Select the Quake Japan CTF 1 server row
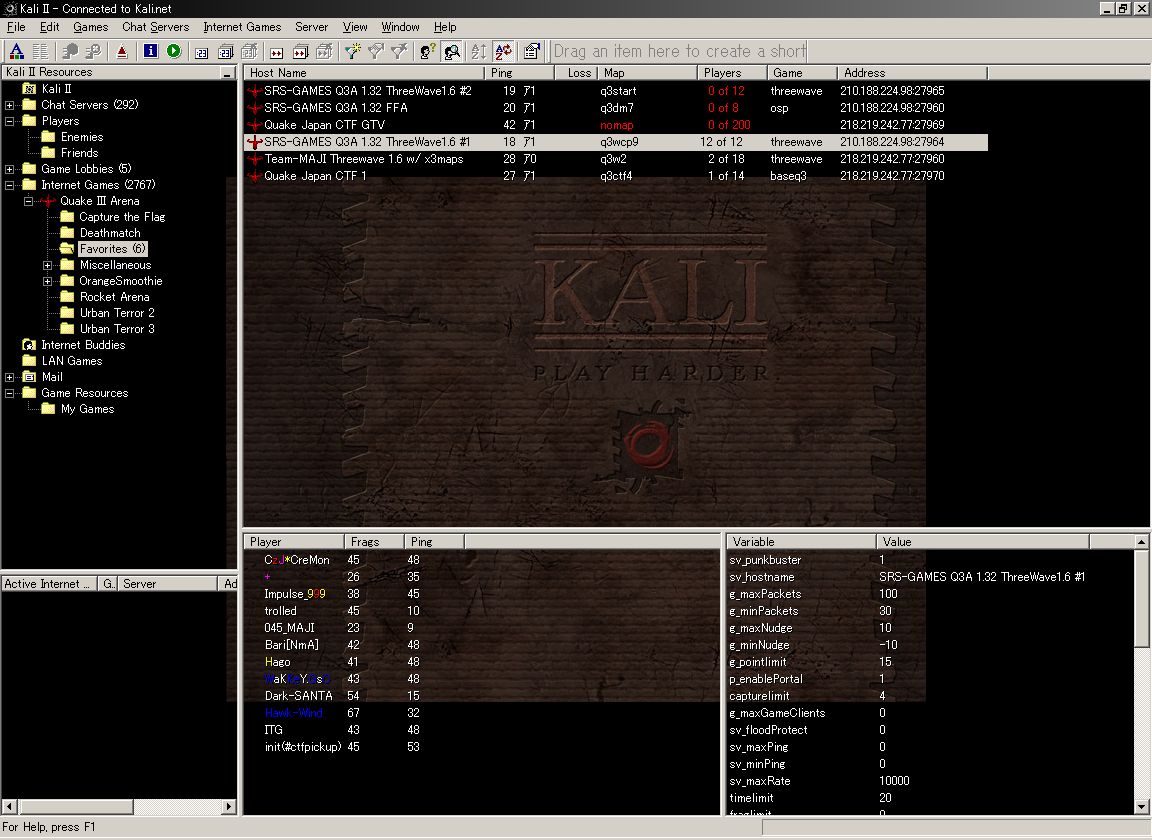1152x840 pixels. pos(616,176)
